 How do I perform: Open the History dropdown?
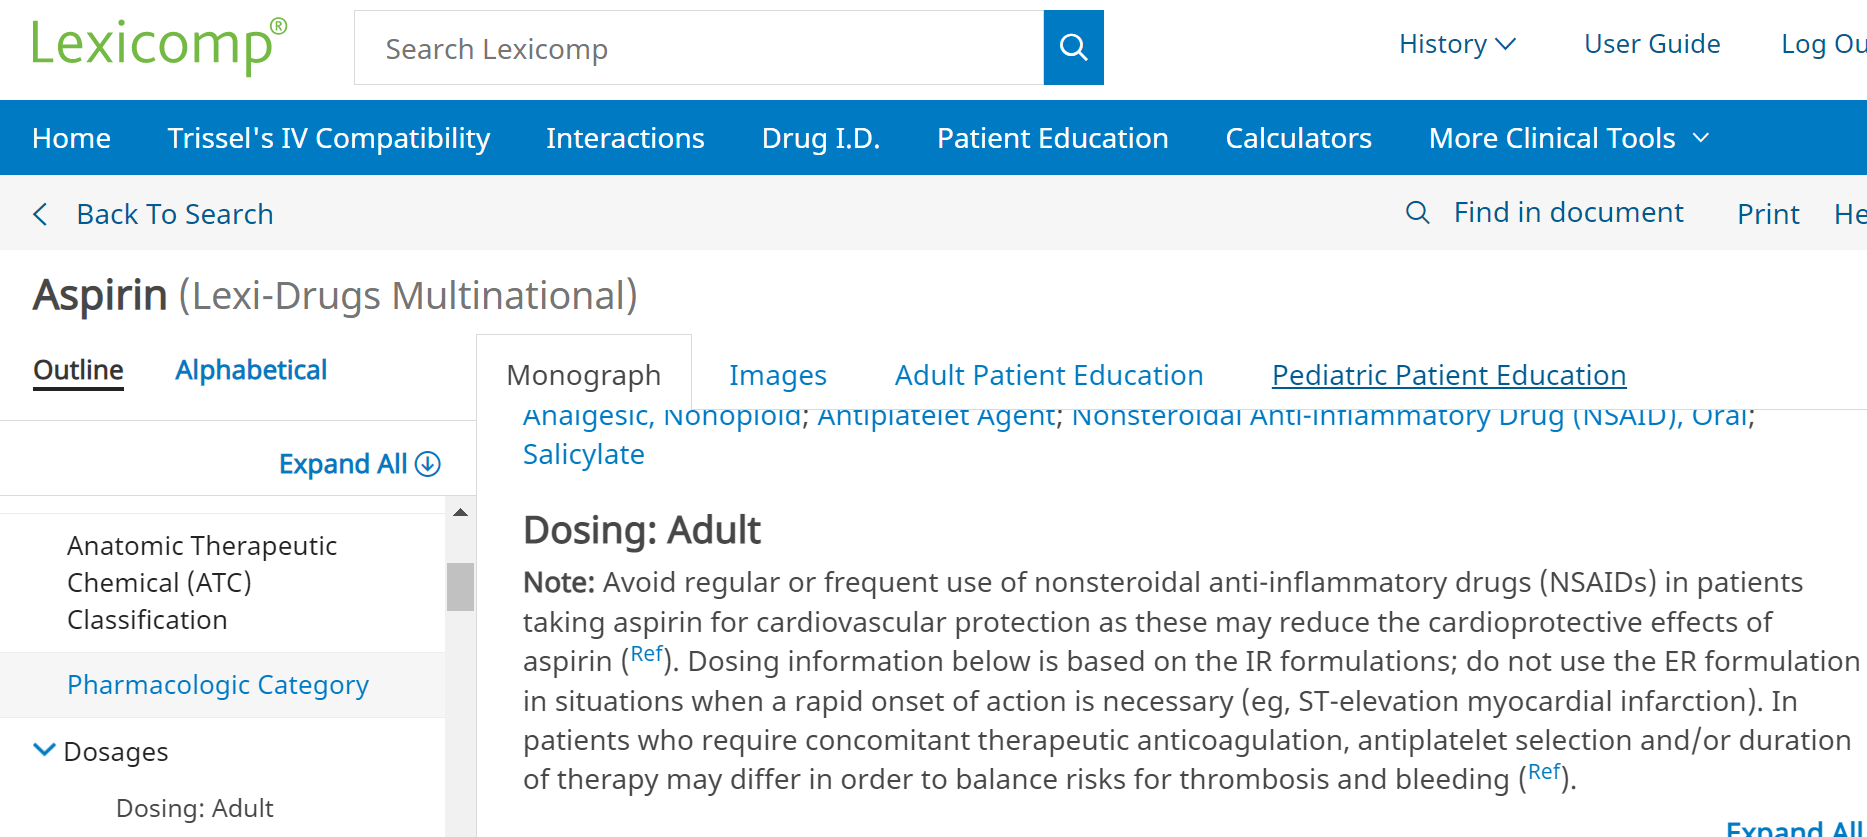pyautogui.click(x=1456, y=44)
